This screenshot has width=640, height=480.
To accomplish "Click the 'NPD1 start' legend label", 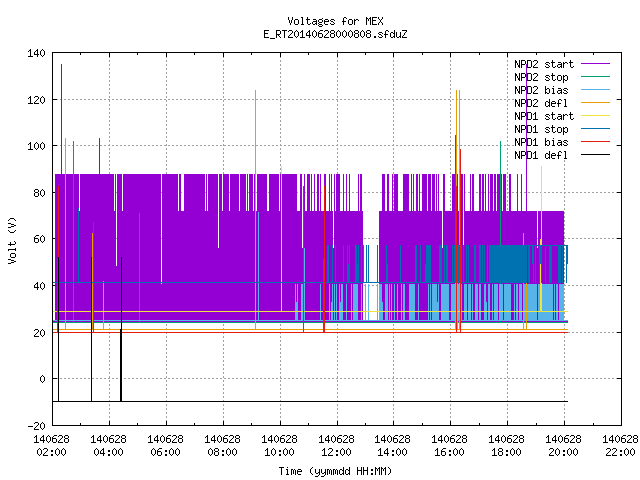I will pos(544,116).
